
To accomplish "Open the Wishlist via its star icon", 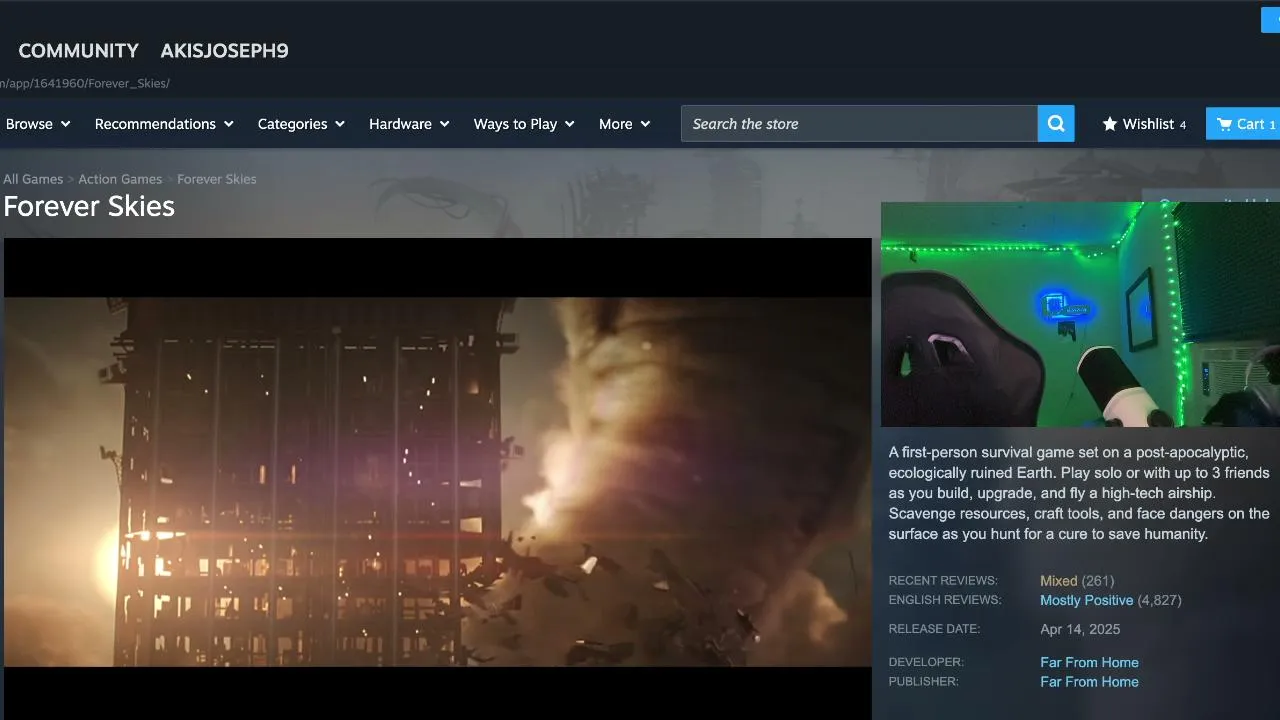I will coord(1110,124).
